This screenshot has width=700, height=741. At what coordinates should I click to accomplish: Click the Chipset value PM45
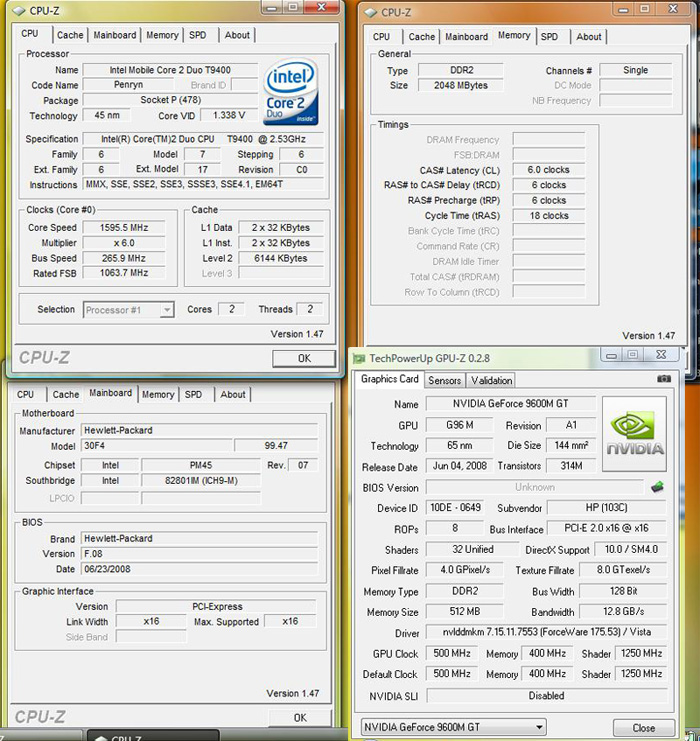pos(201,465)
